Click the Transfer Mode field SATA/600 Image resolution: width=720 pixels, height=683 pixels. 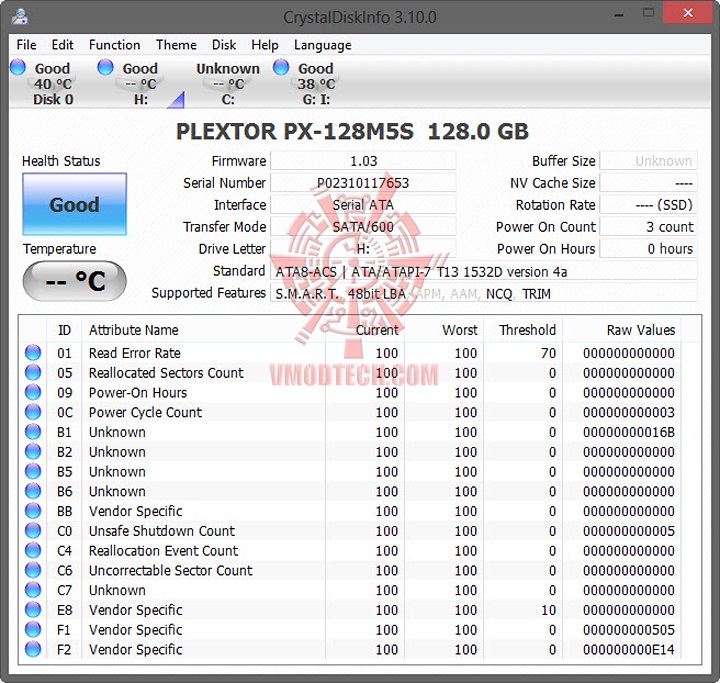pyautogui.click(x=363, y=227)
